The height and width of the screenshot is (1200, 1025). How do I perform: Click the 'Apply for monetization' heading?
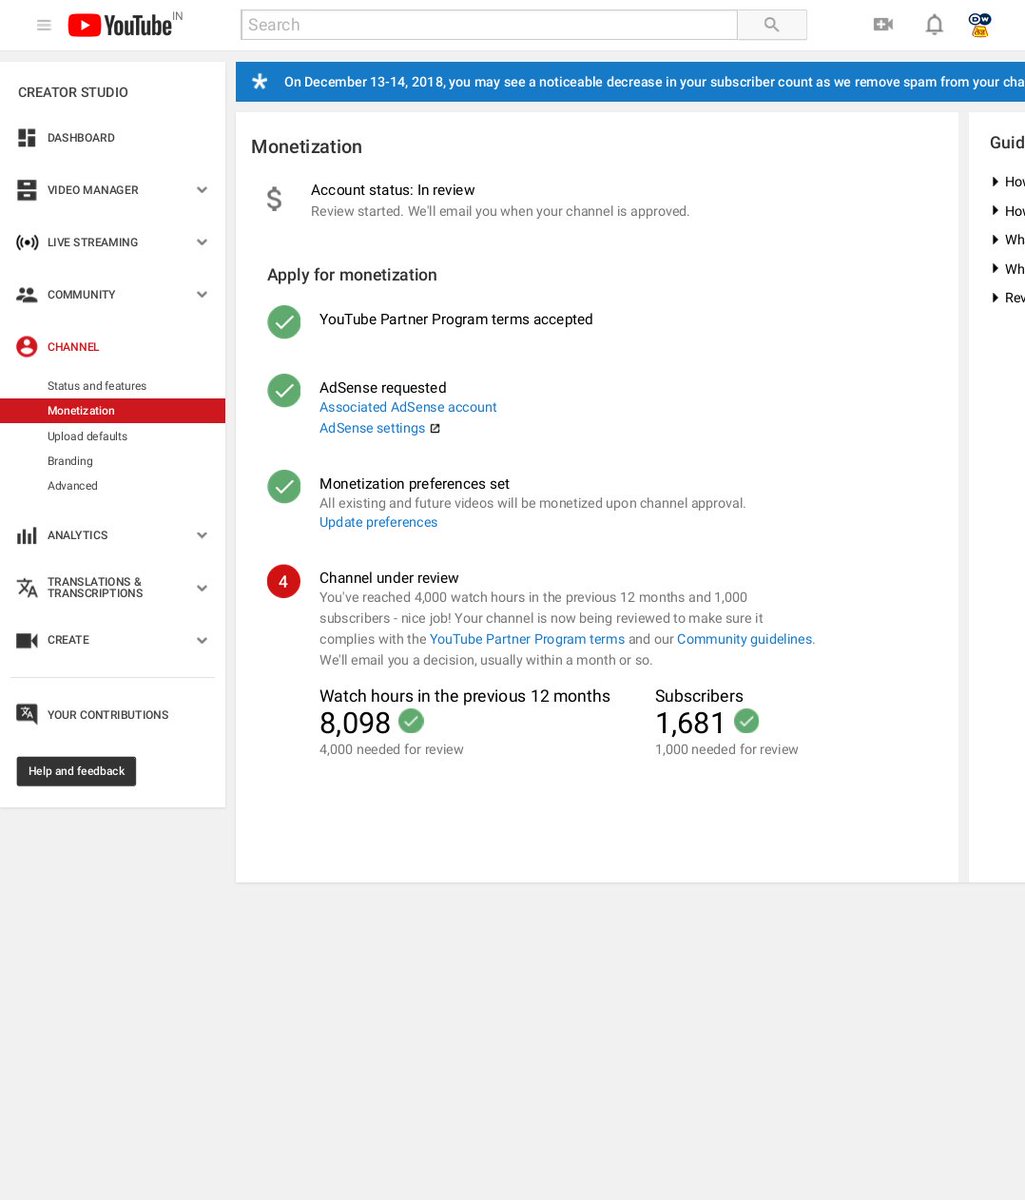click(352, 275)
